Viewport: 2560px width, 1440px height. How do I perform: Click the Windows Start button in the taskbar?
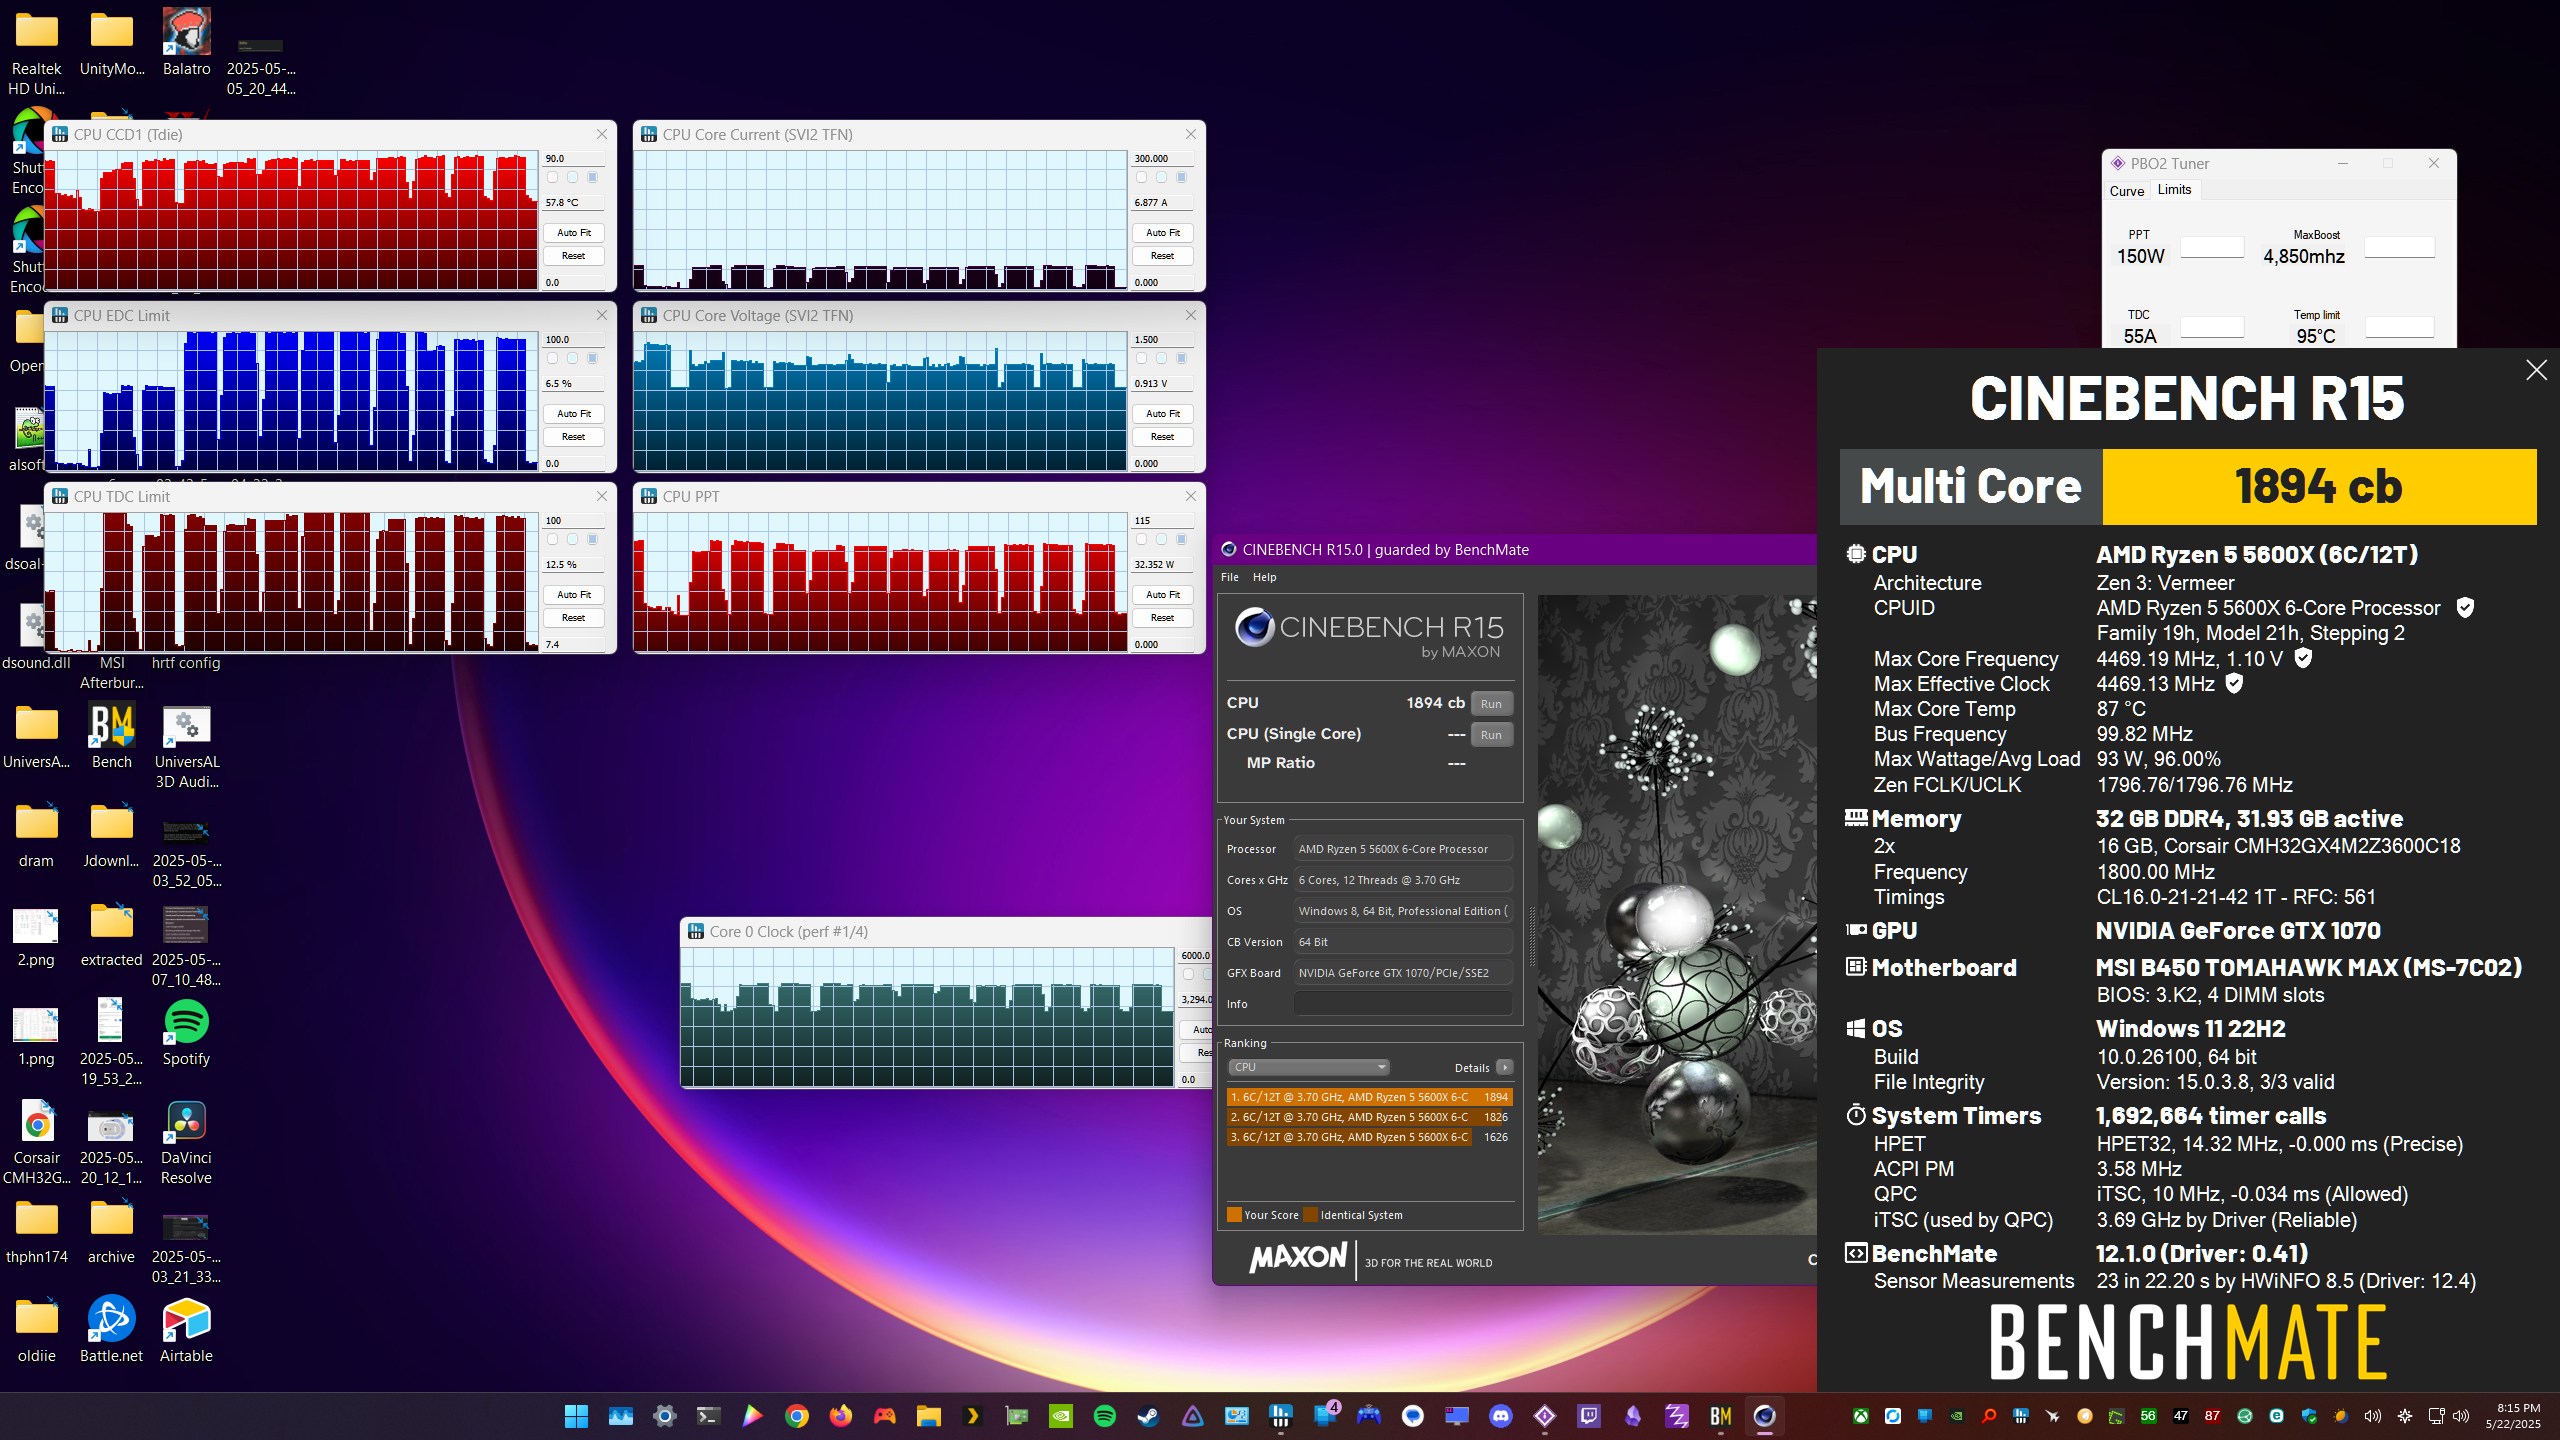click(x=576, y=1416)
